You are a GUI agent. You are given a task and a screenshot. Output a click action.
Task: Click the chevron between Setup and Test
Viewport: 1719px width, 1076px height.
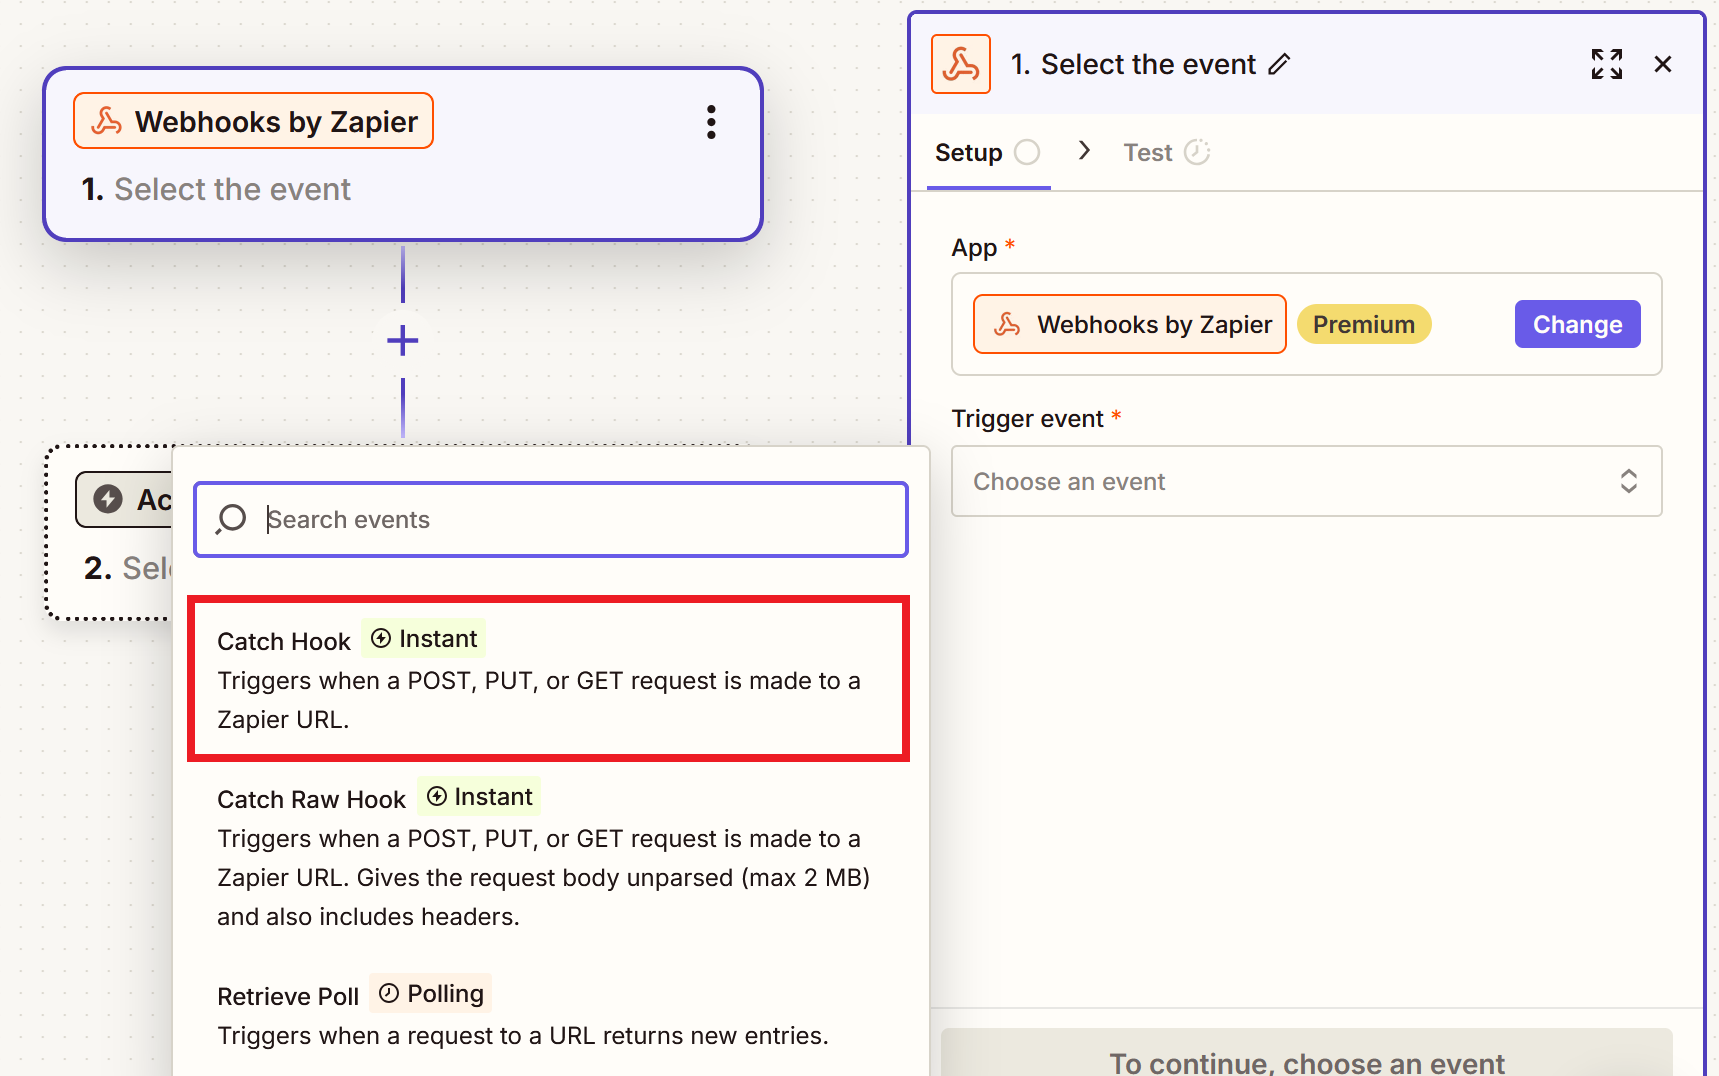(1084, 151)
